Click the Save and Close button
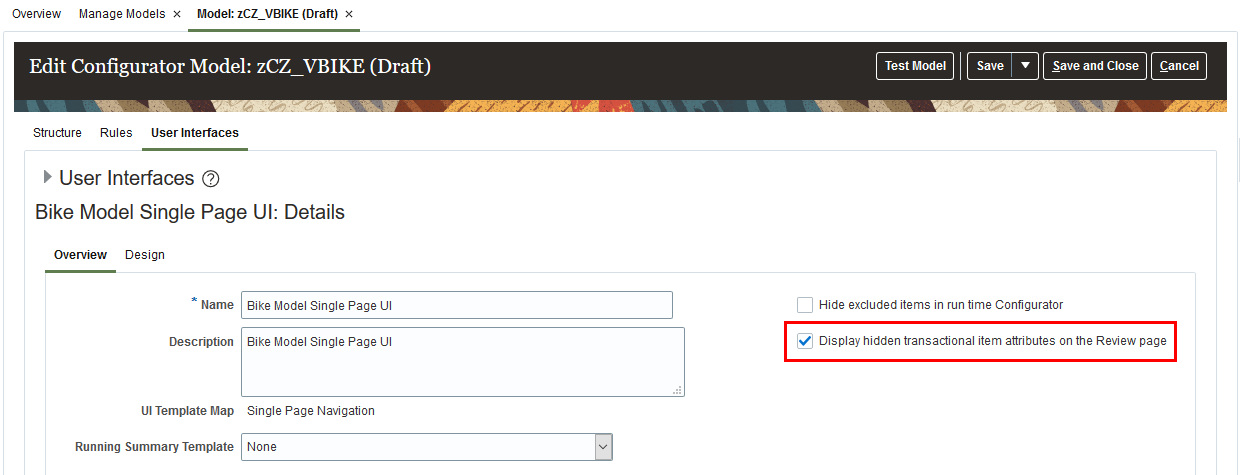 [1095, 66]
